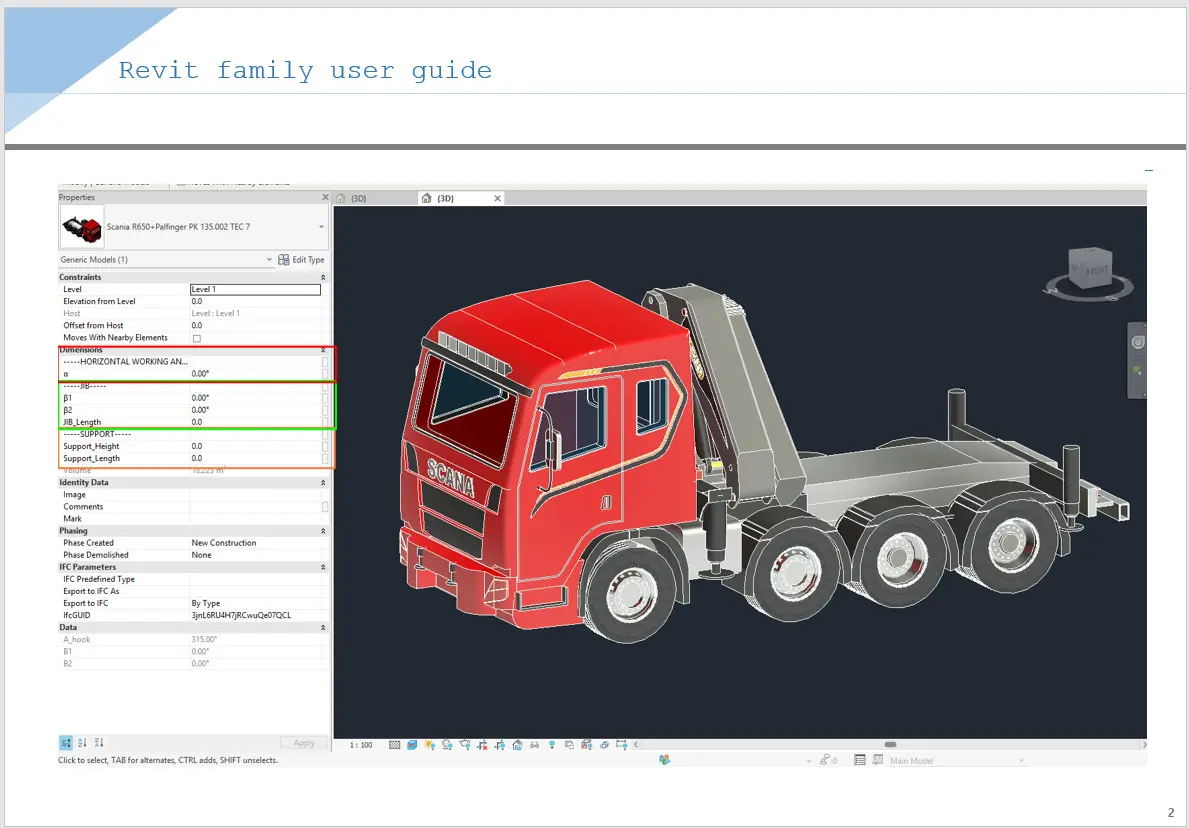Click inside the Level value field
1189x828 pixels.
click(256, 289)
